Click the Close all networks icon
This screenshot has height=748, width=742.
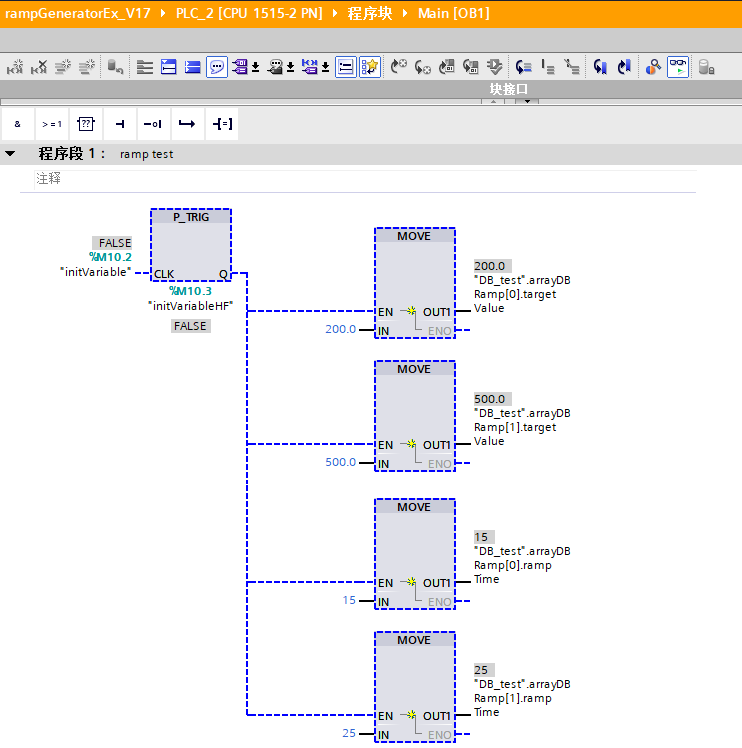168,67
